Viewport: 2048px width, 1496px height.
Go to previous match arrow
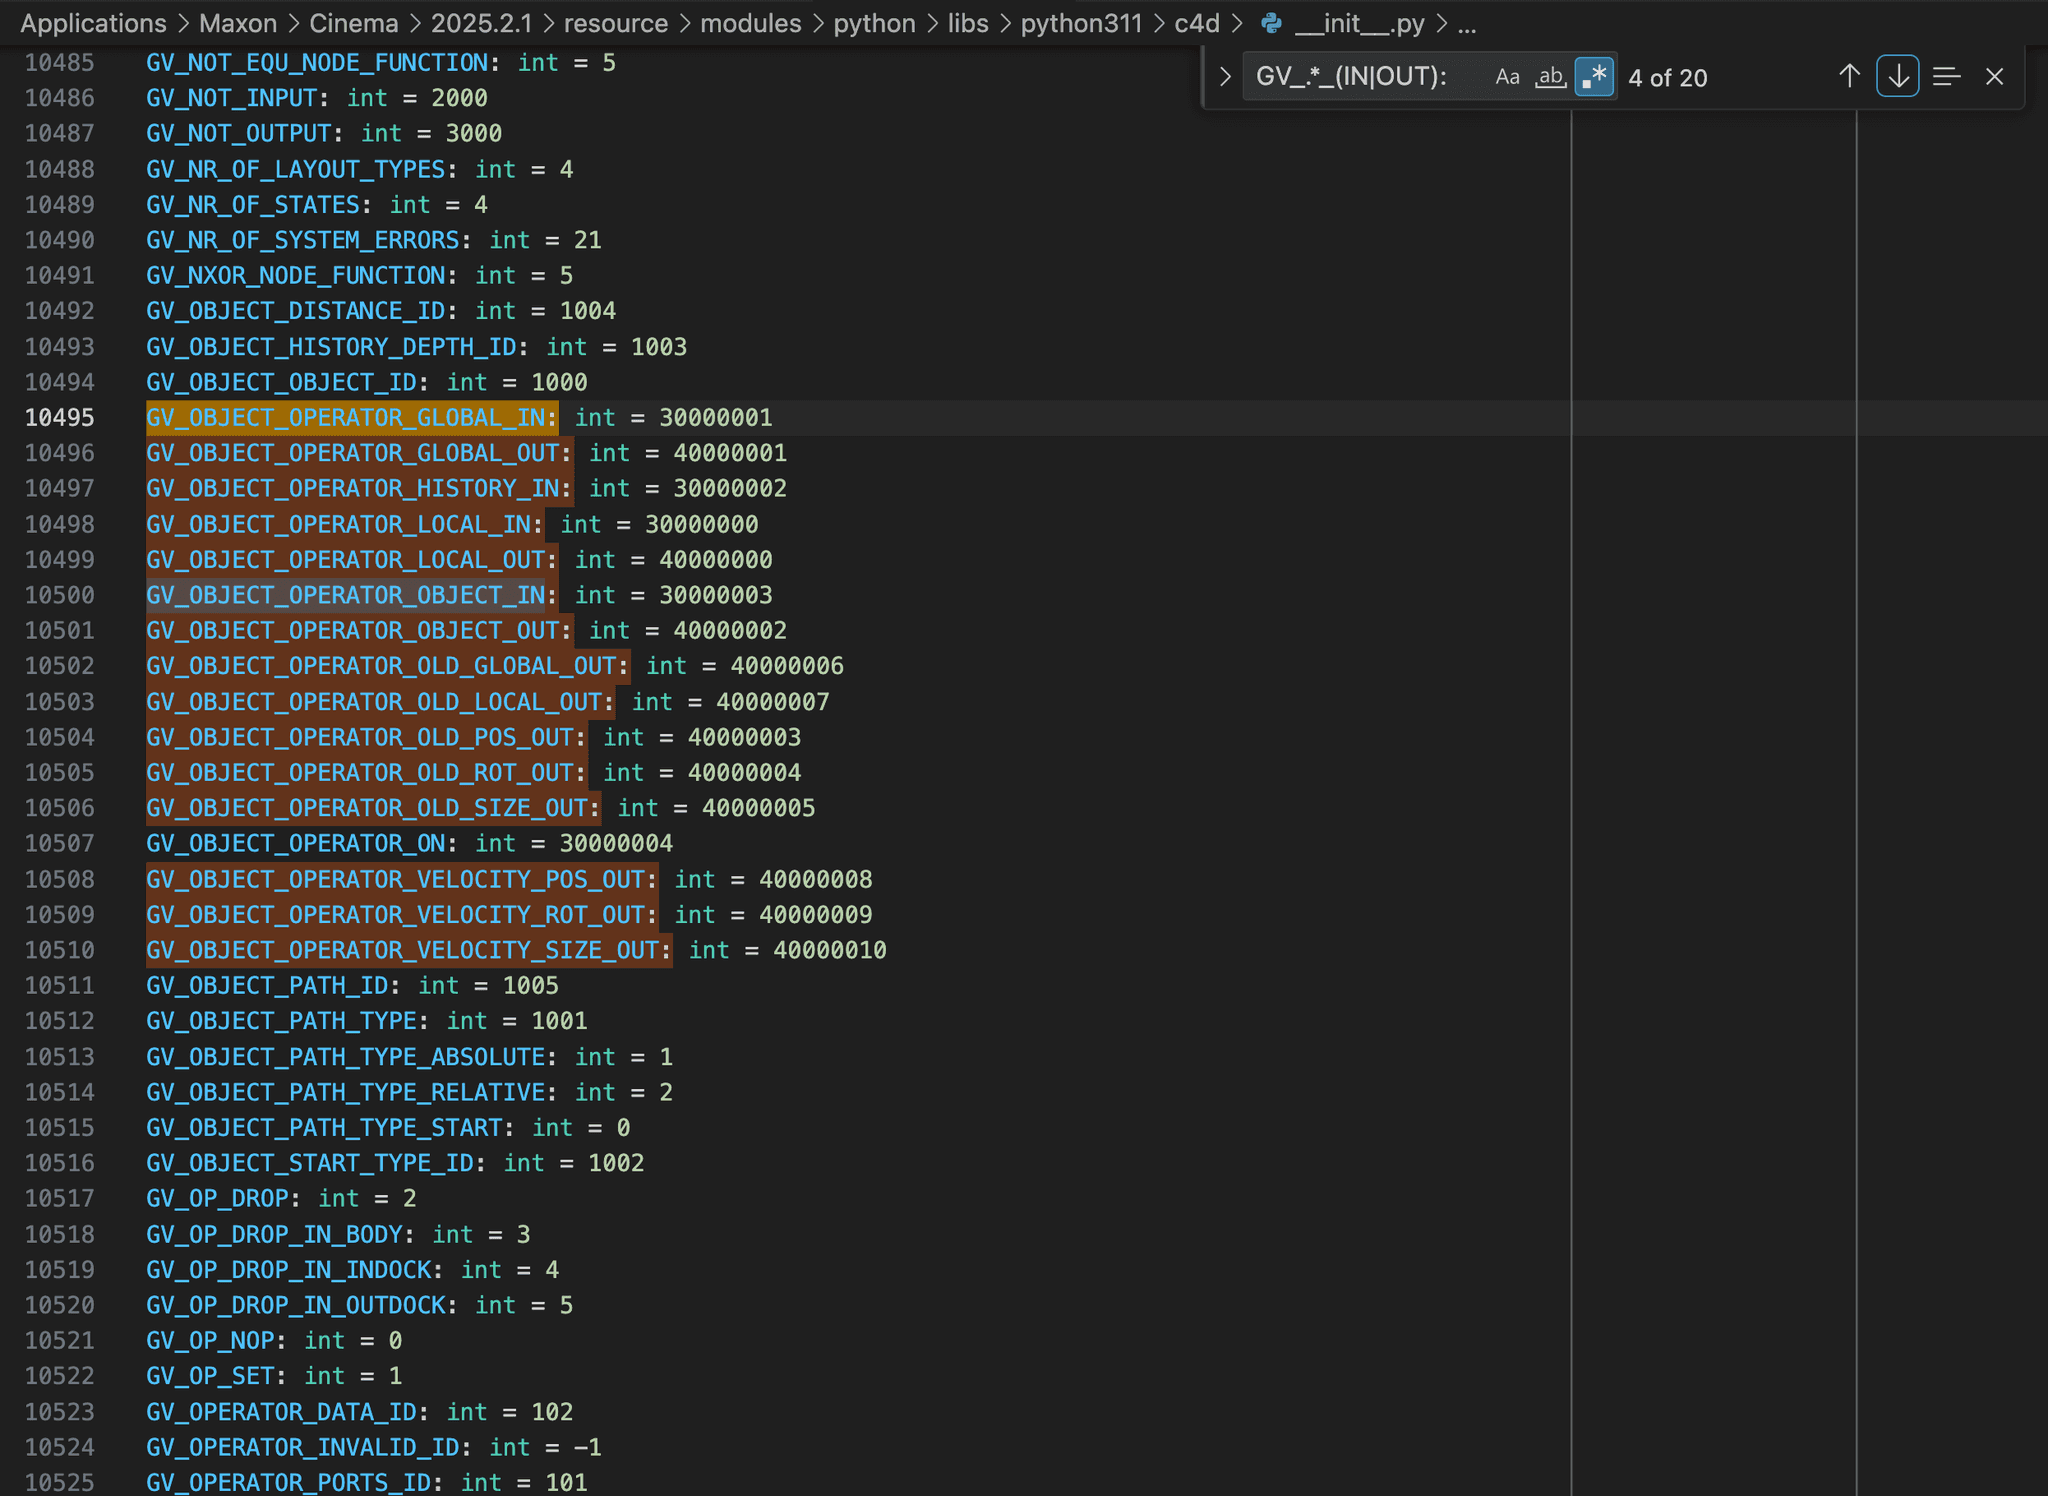(1849, 77)
